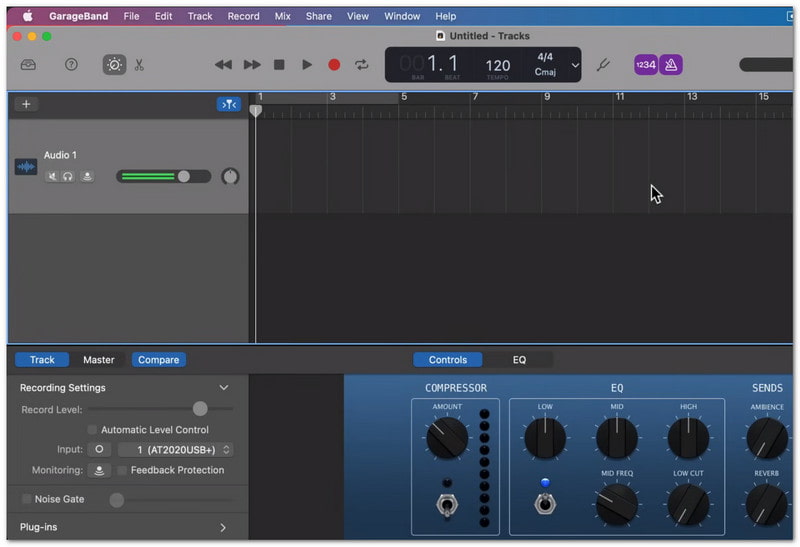The width and height of the screenshot is (800, 547).
Task: Click the playhead marker in the ruler
Action: 256,111
